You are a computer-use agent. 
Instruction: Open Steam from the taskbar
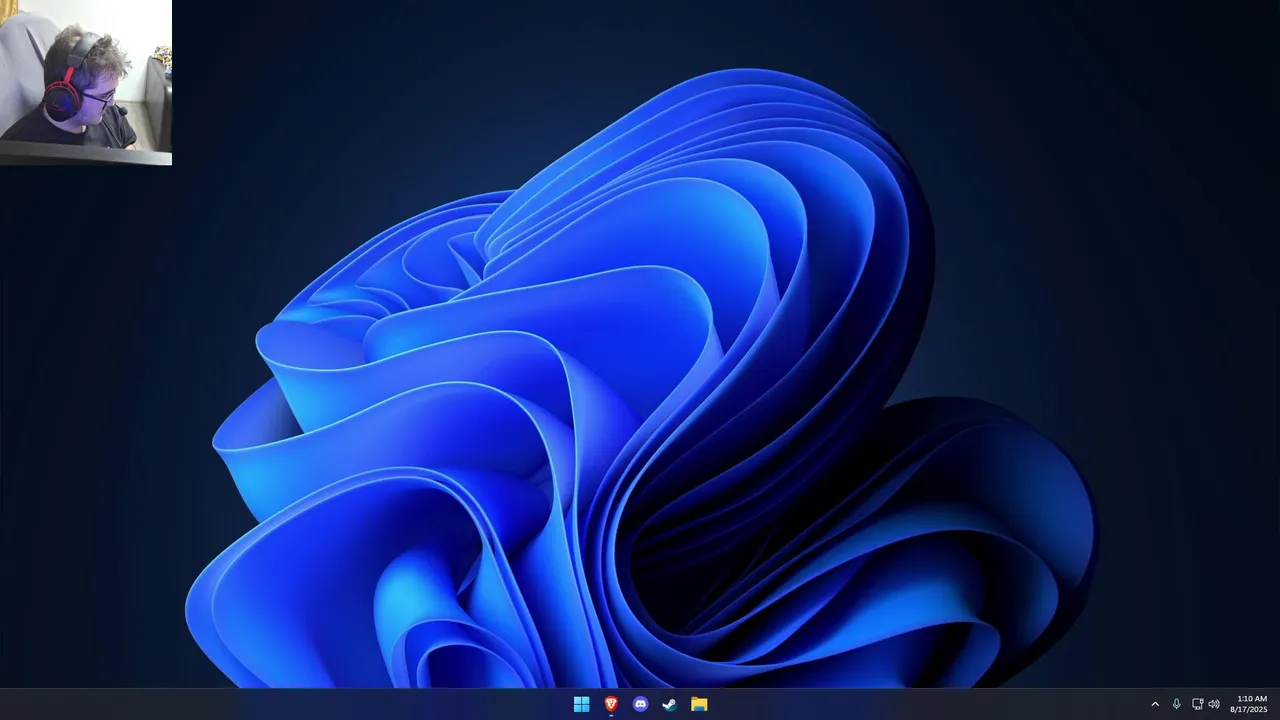[670, 704]
